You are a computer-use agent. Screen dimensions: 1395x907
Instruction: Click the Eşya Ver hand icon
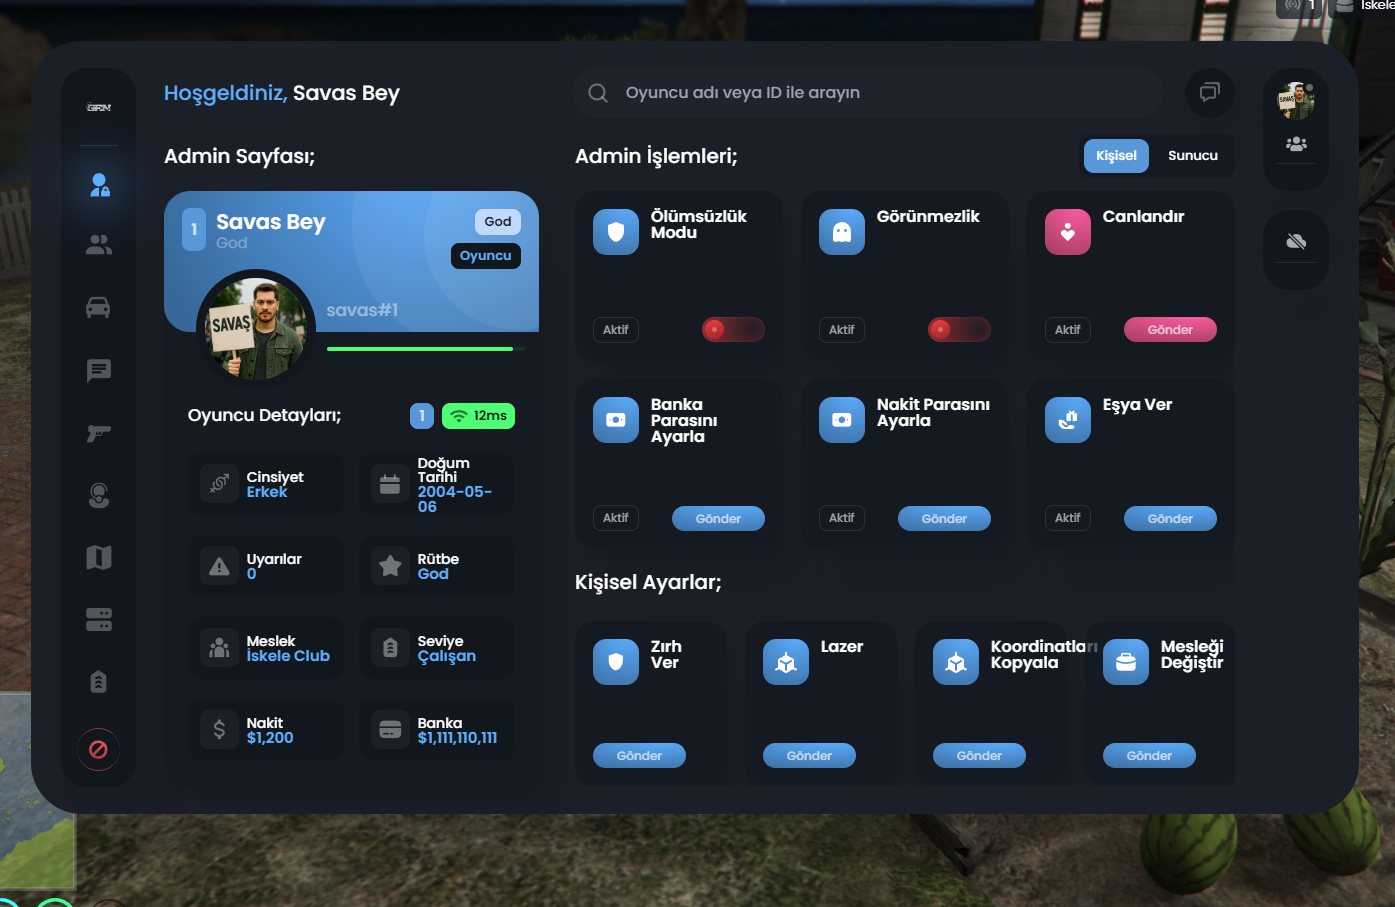pyautogui.click(x=1068, y=420)
